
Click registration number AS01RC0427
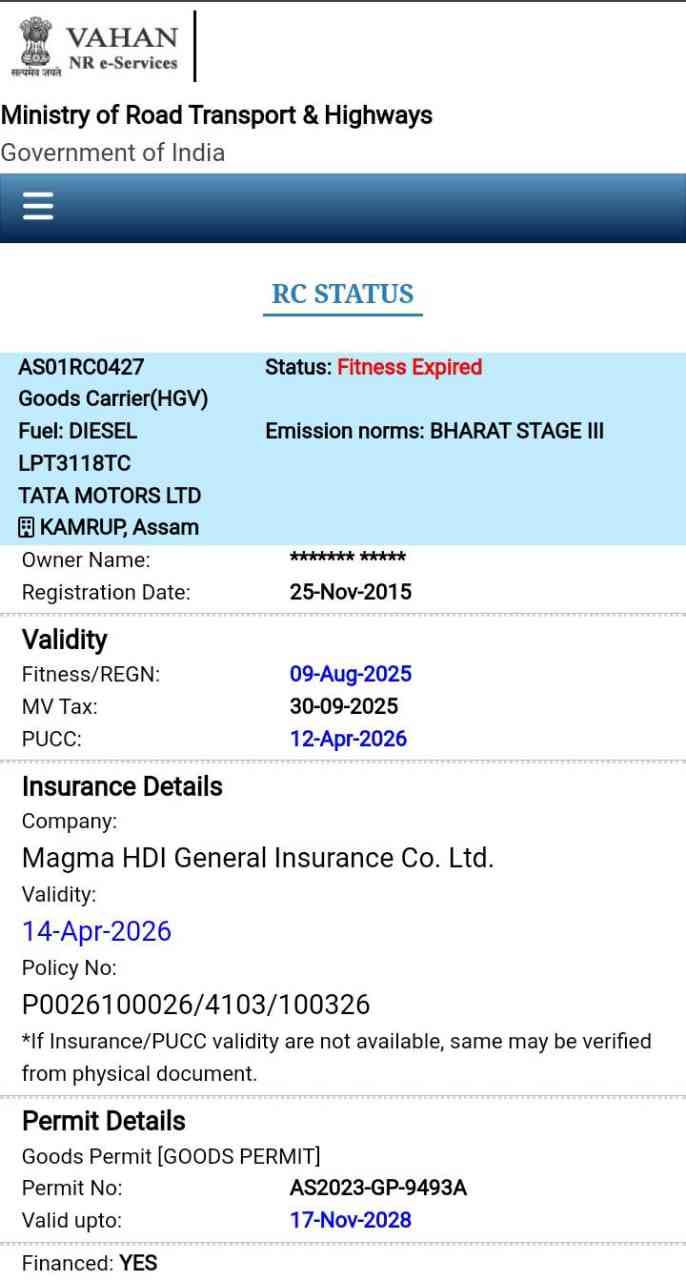pyautogui.click(x=81, y=367)
